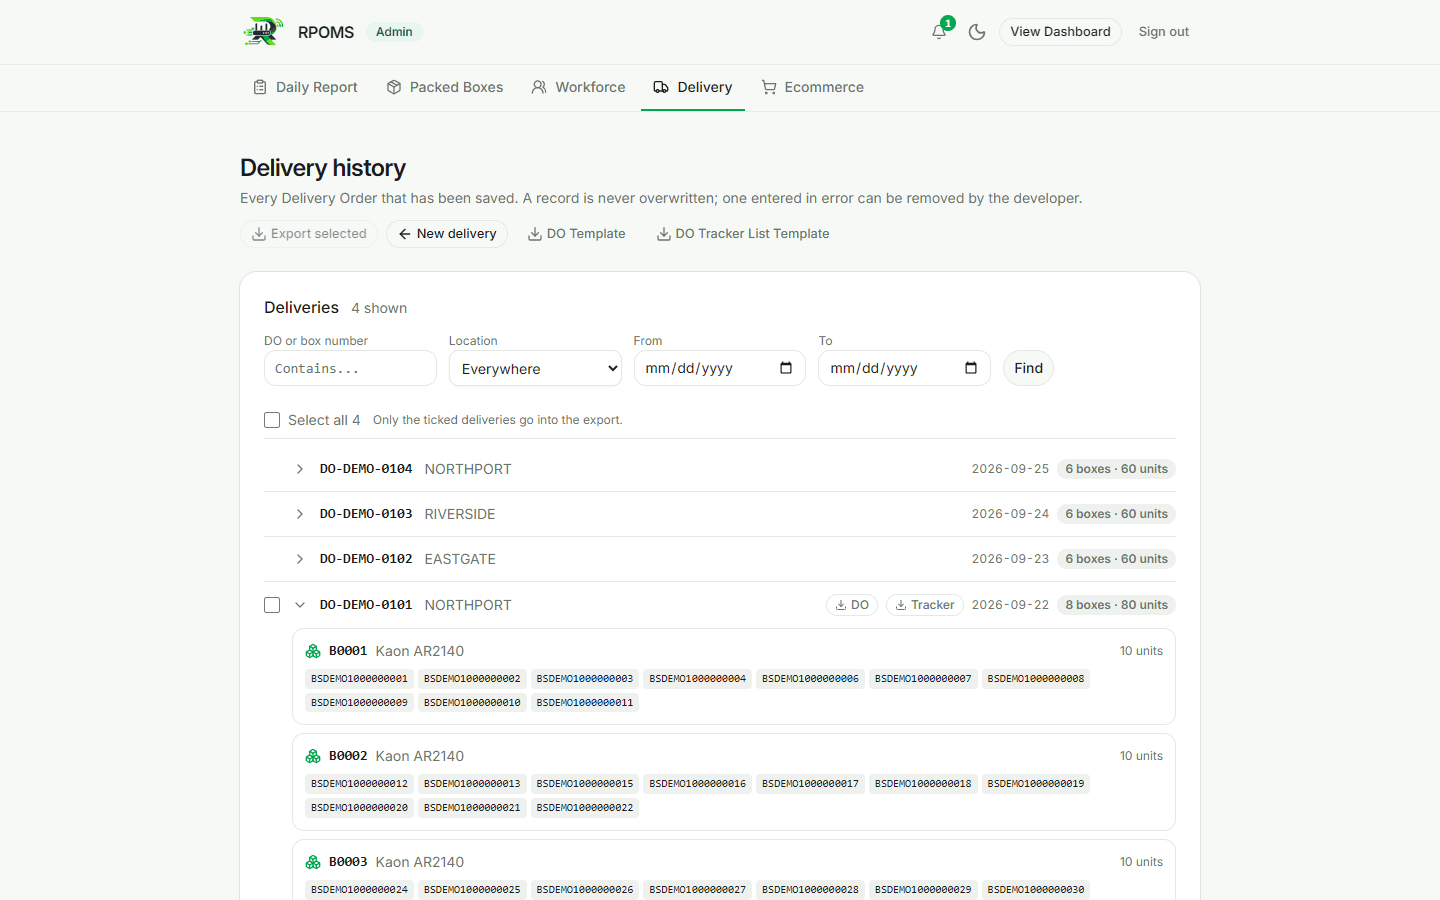Click the Export selected button
This screenshot has width=1440, height=900.
pos(309,234)
